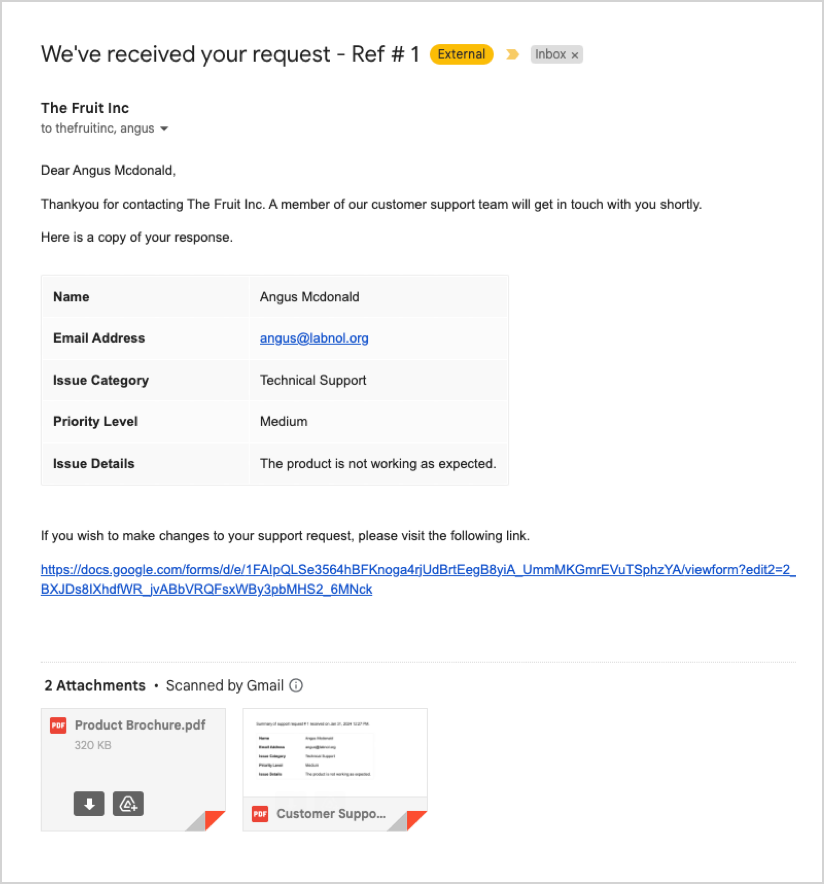
Task: Click the yellow External label badge
Action: tap(461, 54)
